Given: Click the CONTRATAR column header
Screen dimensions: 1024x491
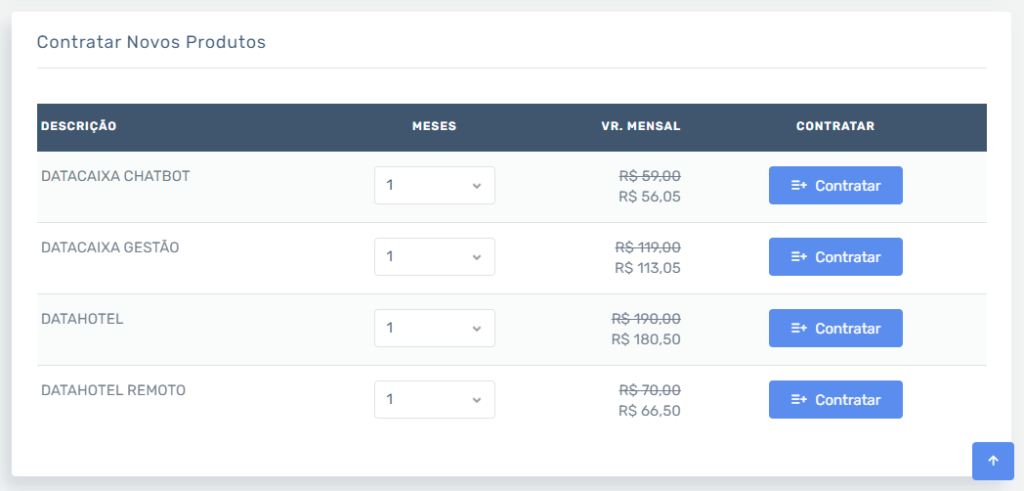Looking at the screenshot, I should tap(835, 127).
